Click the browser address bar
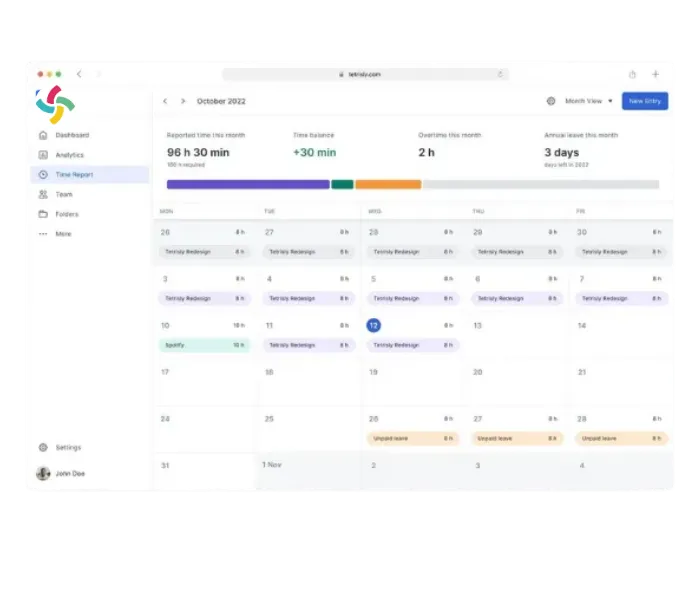Viewport: 700px width, 600px height. coord(365,74)
